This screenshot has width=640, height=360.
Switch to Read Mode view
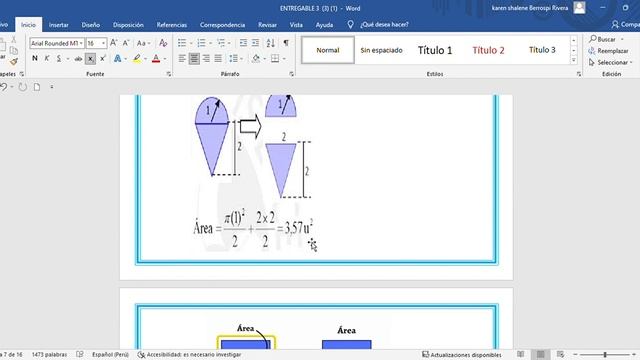(x=520, y=354)
